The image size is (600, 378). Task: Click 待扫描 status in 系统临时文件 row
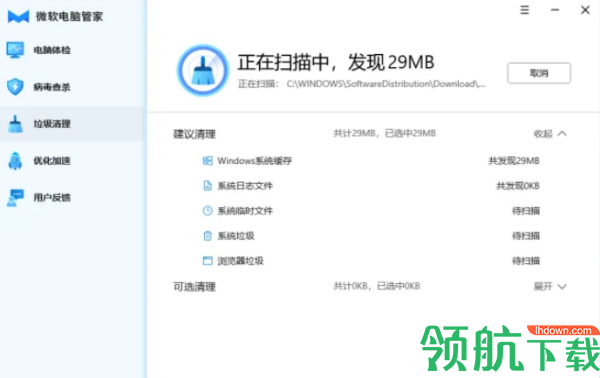point(526,211)
